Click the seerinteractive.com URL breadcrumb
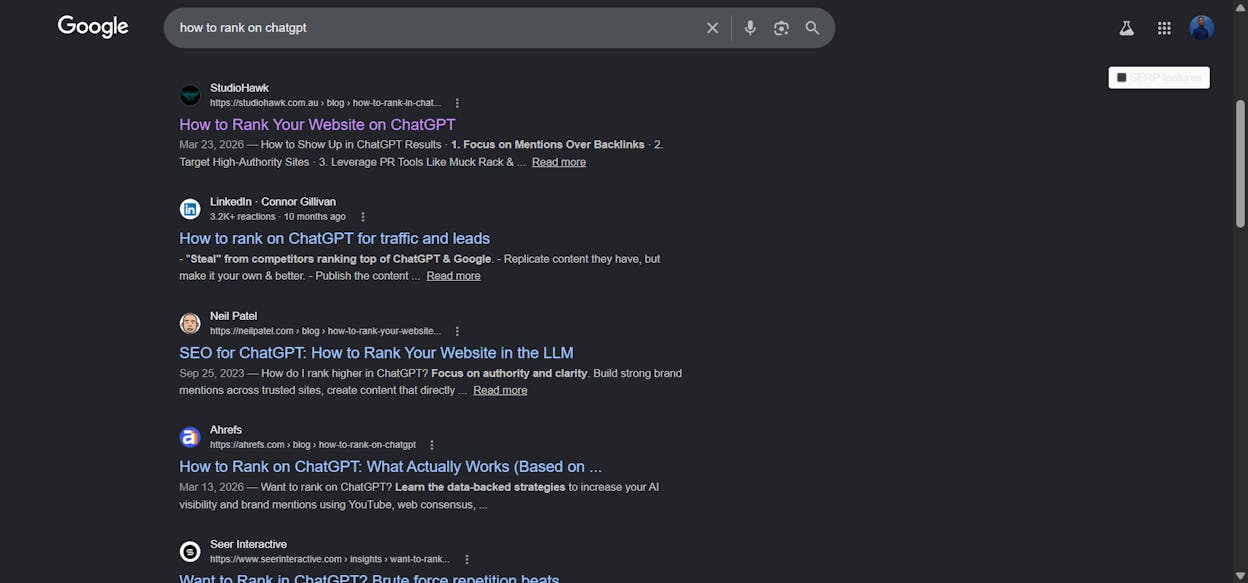The height and width of the screenshot is (583, 1248). tap(330, 559)
